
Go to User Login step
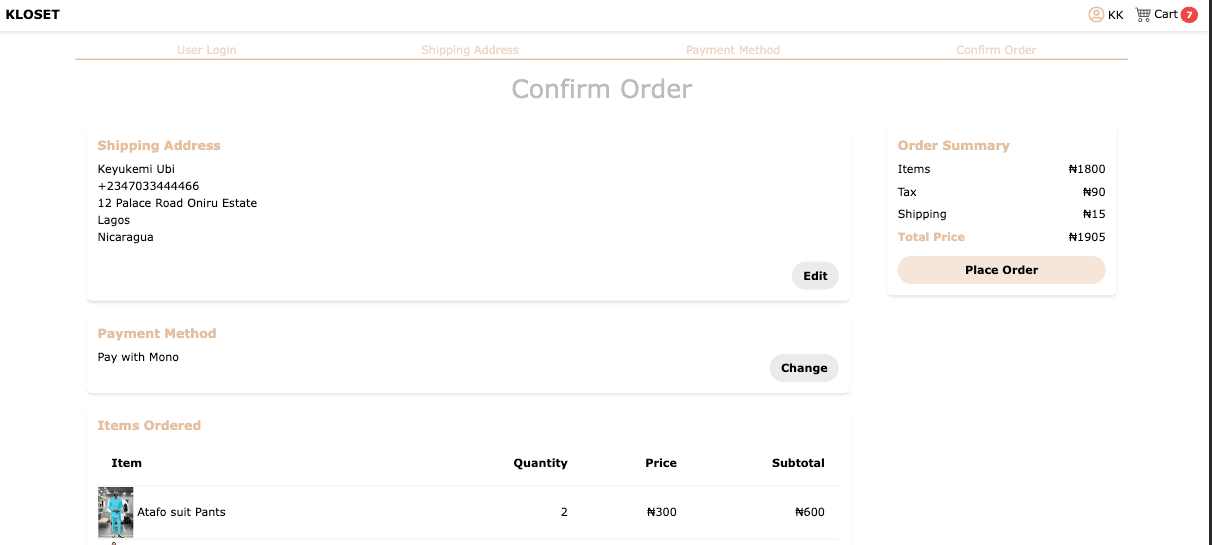point(207,50)
